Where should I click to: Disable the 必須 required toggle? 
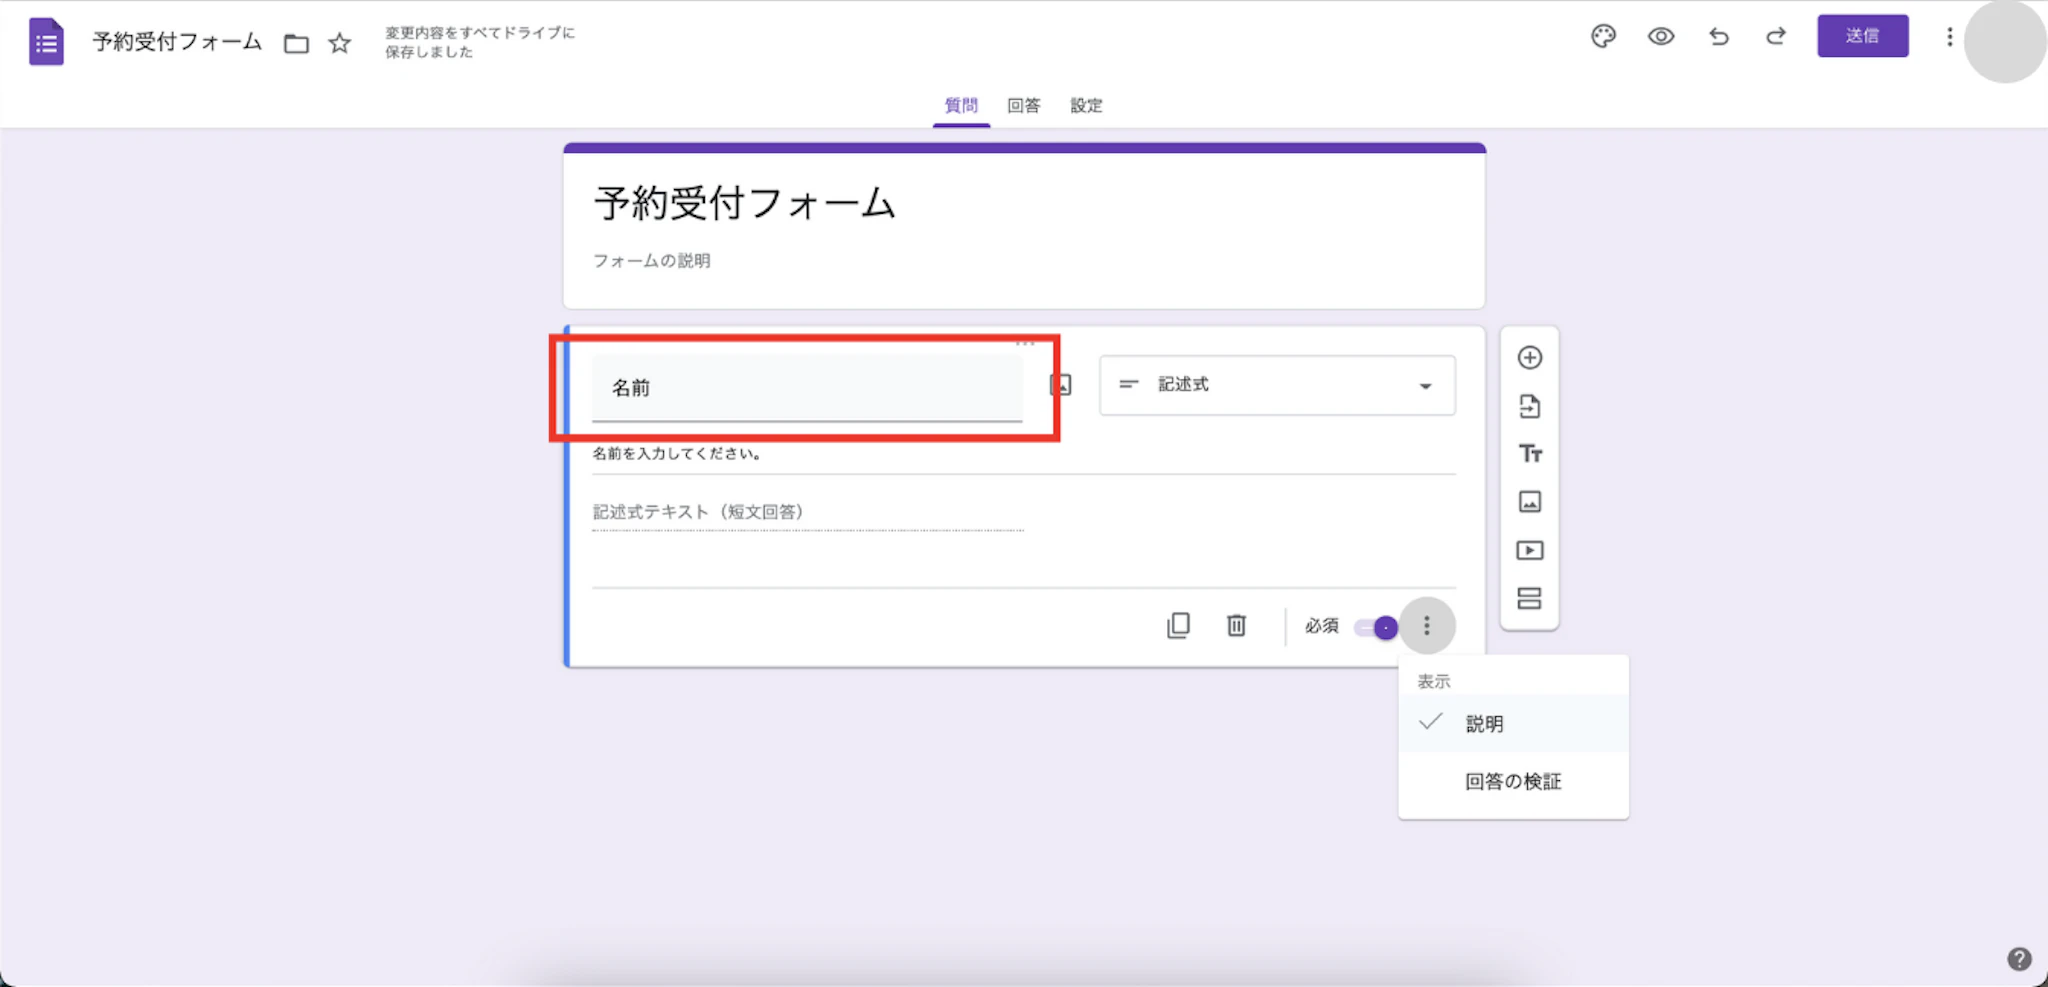[x=1374, y=626]
